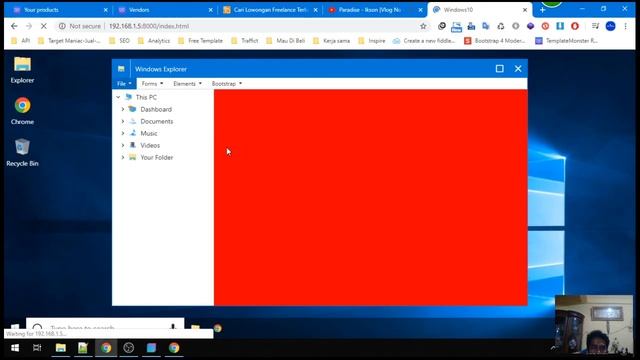
Task: Open the Recycle Bin desktop icon
Action: click(x=22, y=153)
